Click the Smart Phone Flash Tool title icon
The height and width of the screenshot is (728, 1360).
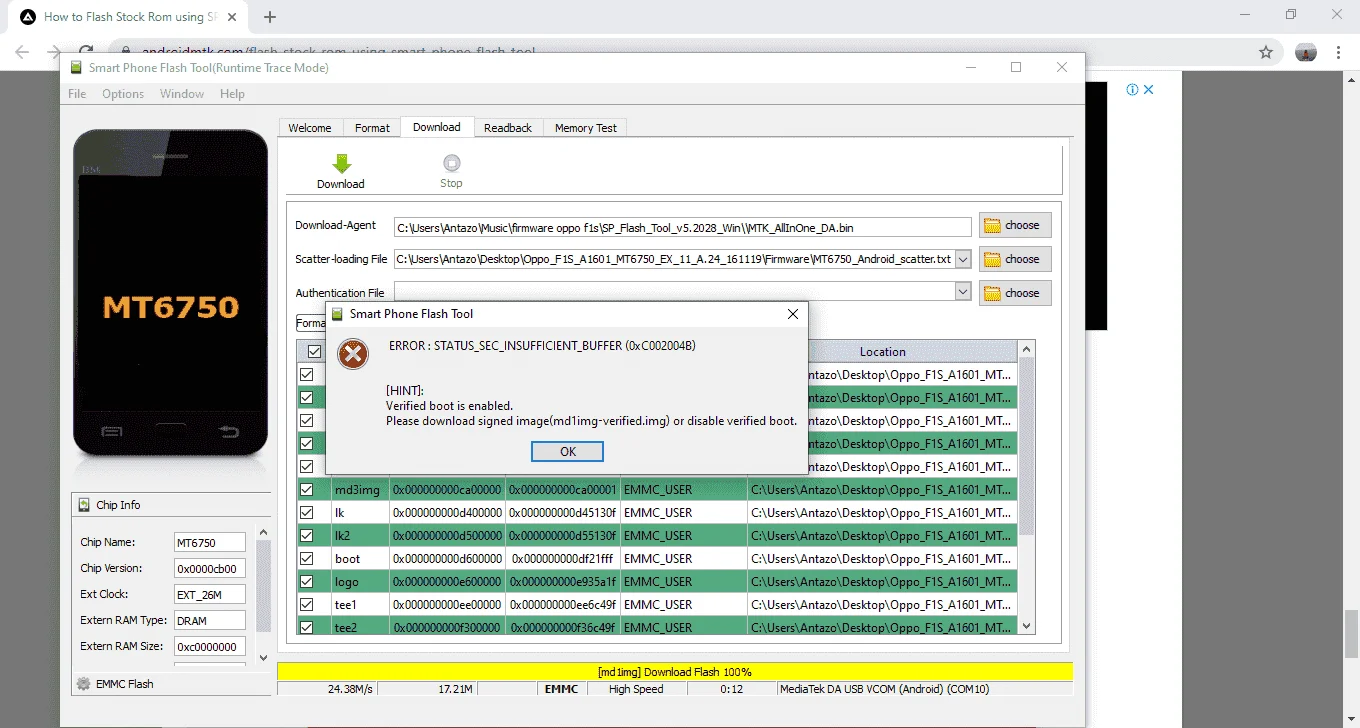(x=76, y=67)
